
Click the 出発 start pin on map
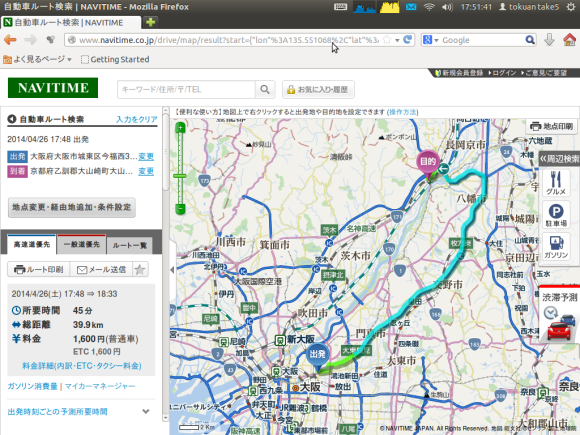(x=317, y=357)
